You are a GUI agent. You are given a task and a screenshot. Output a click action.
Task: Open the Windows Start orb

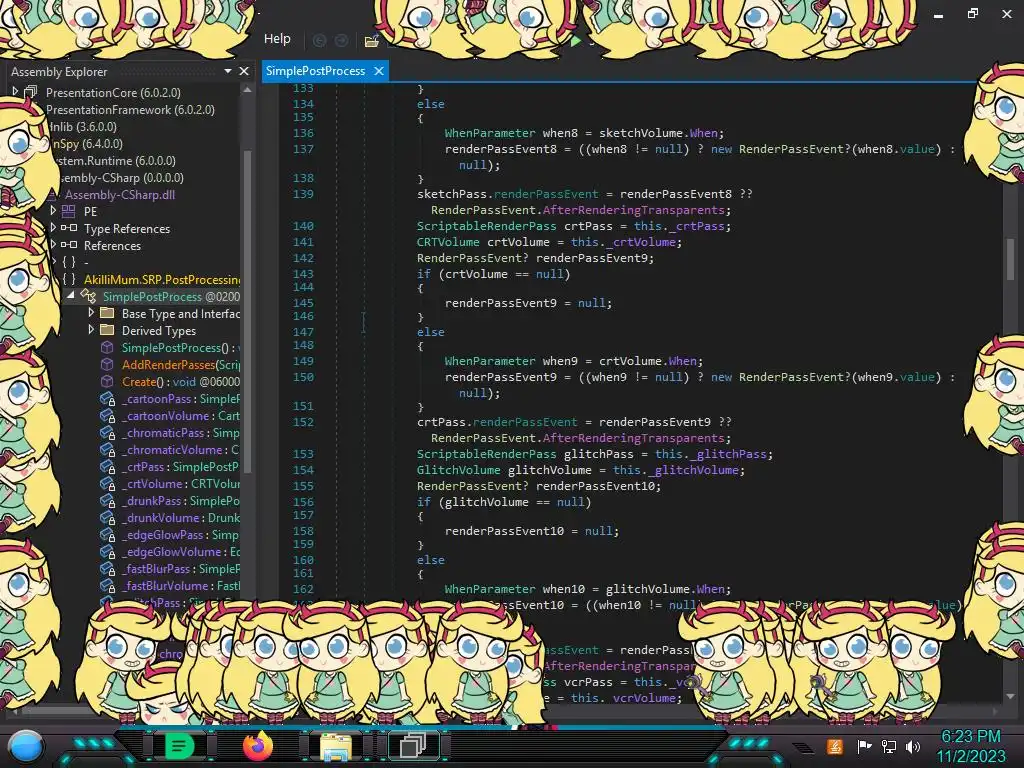(27, 746)
